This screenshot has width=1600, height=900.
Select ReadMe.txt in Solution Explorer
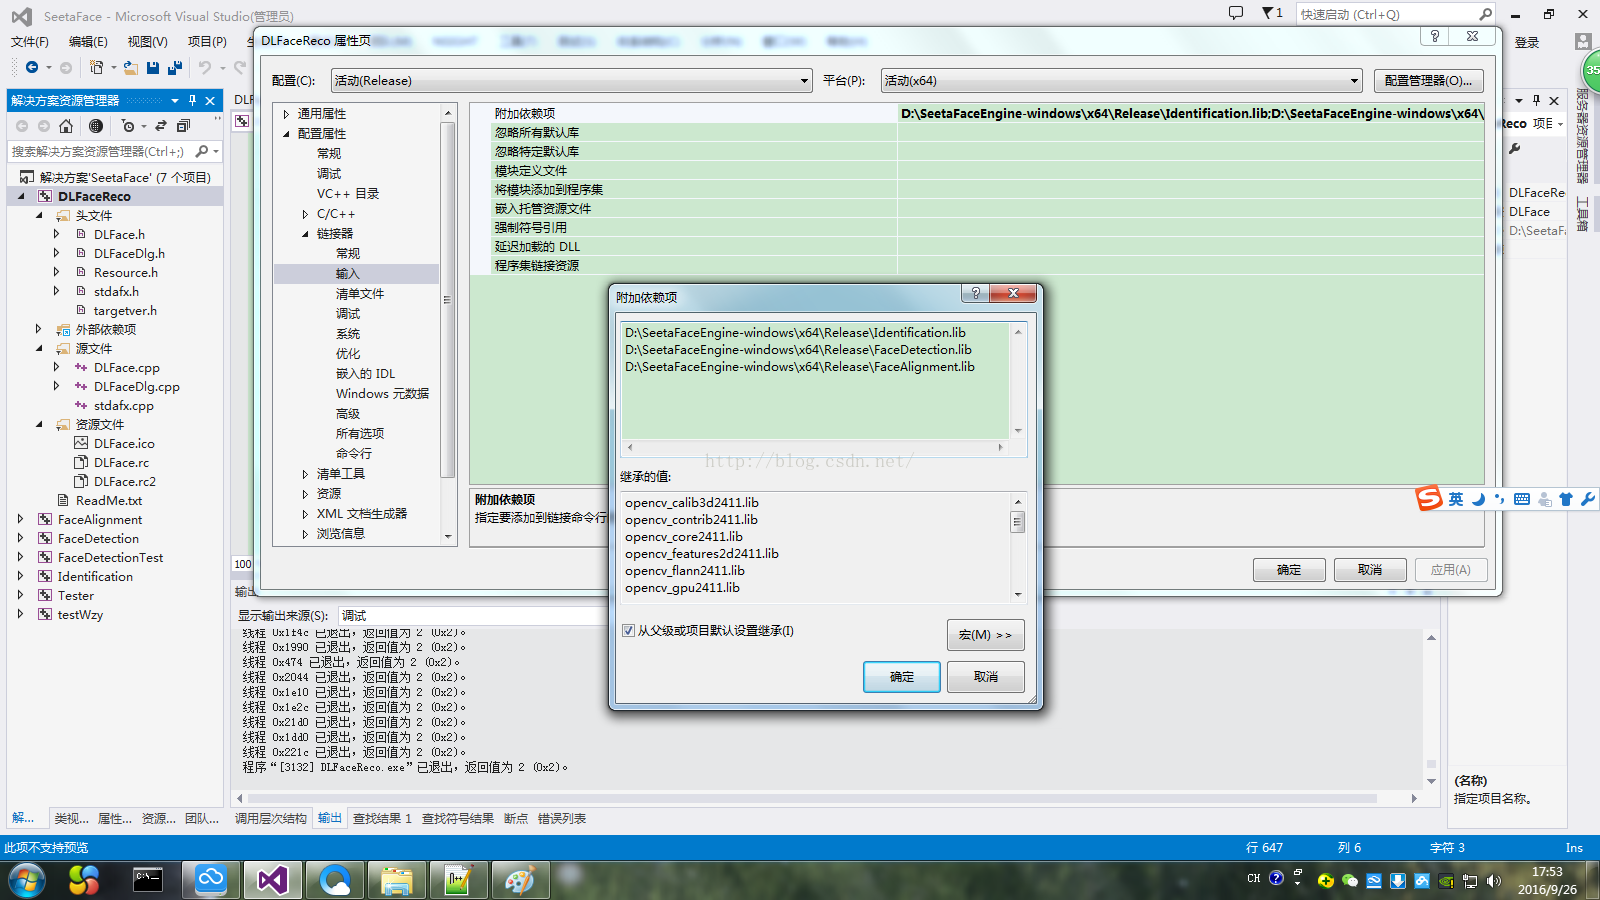[109, 501]
